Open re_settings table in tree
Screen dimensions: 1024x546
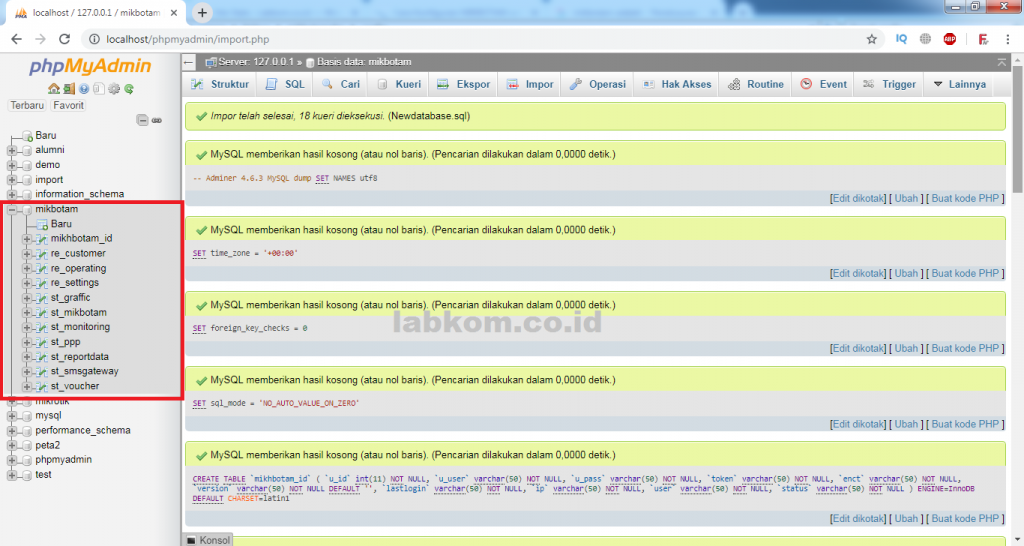click(x=74, y=283)
